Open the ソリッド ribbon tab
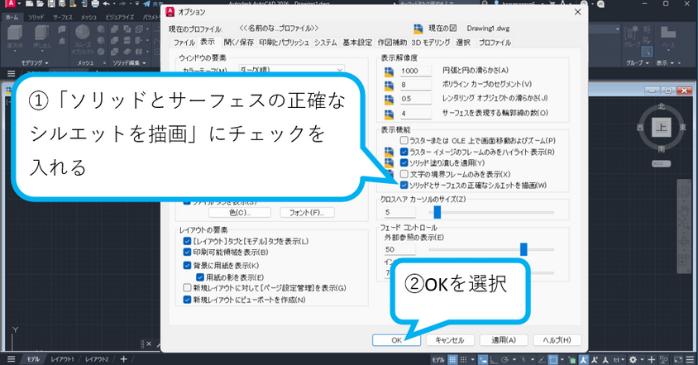The width and height of the screenshot is (698, 365). pos(36,17)
